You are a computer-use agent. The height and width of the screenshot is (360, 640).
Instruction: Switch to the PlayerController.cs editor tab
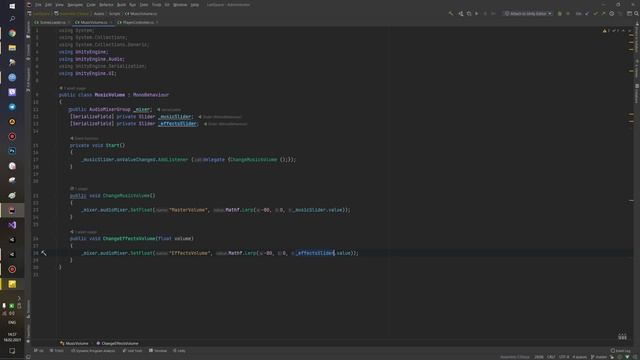136,22
